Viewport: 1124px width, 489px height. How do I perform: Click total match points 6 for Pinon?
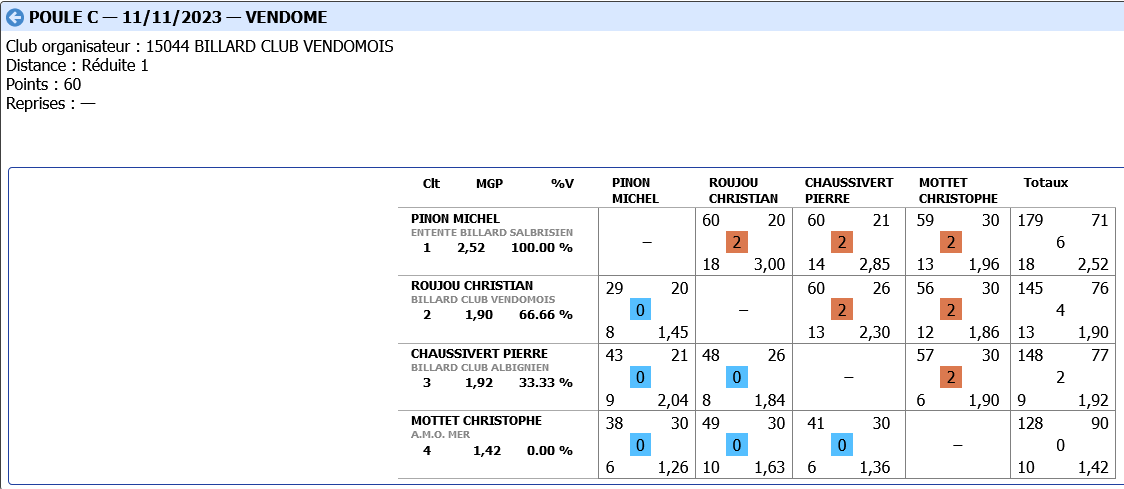1060,242
